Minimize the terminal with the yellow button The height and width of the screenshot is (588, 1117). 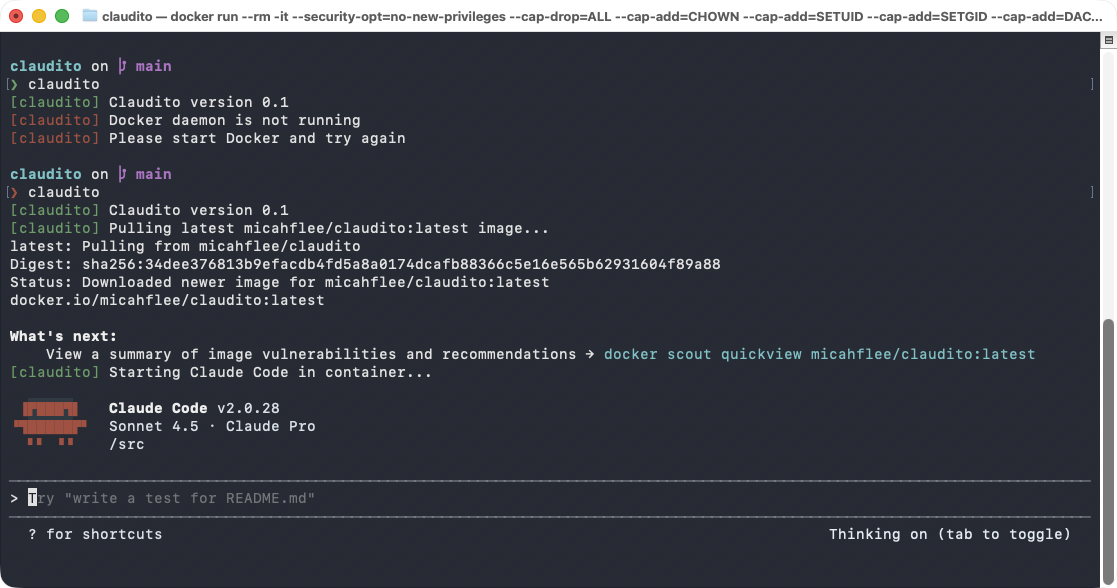[x=40, y=16]
